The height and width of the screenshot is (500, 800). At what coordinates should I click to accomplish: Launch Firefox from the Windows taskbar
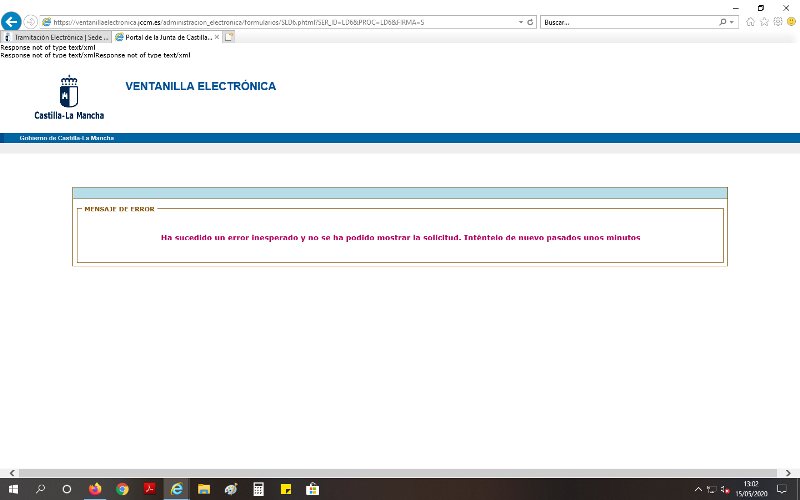[95, 489]
